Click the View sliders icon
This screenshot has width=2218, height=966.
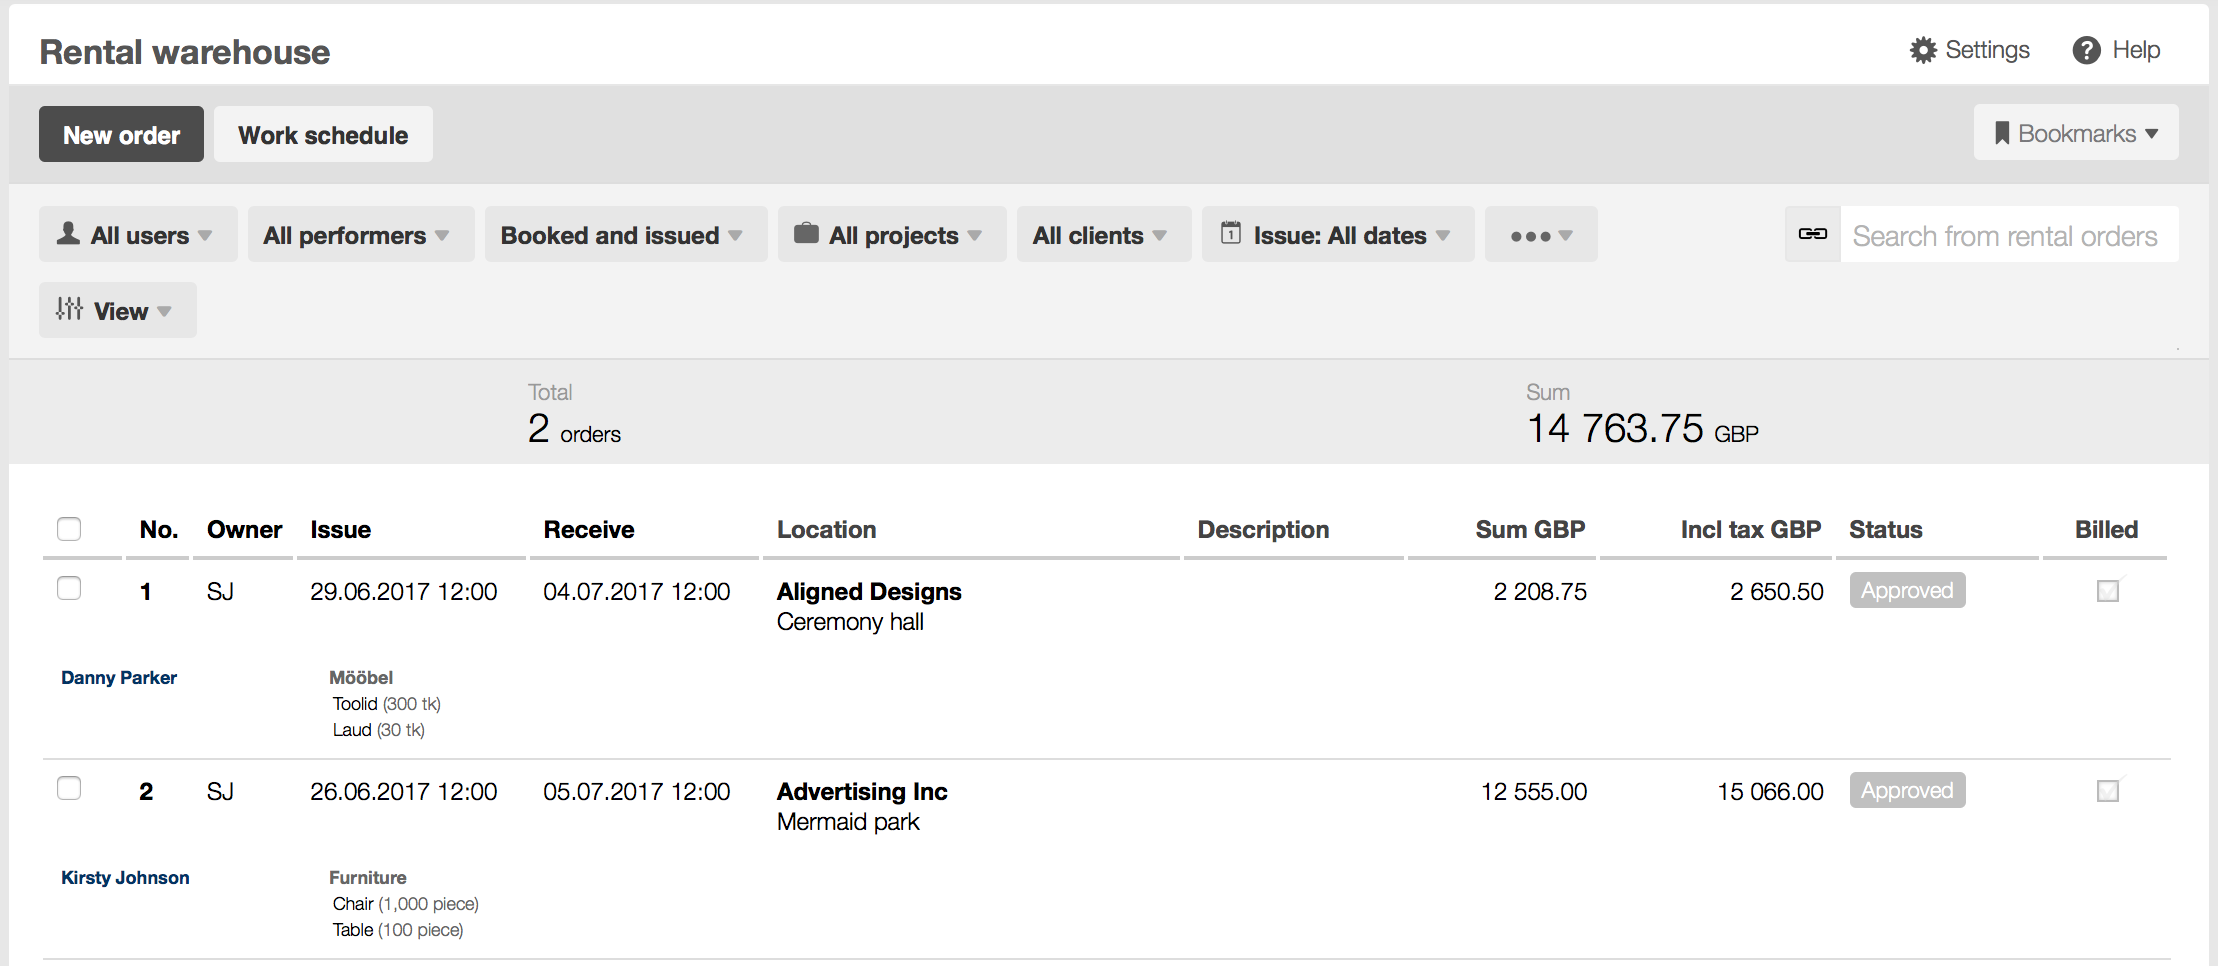69,310
